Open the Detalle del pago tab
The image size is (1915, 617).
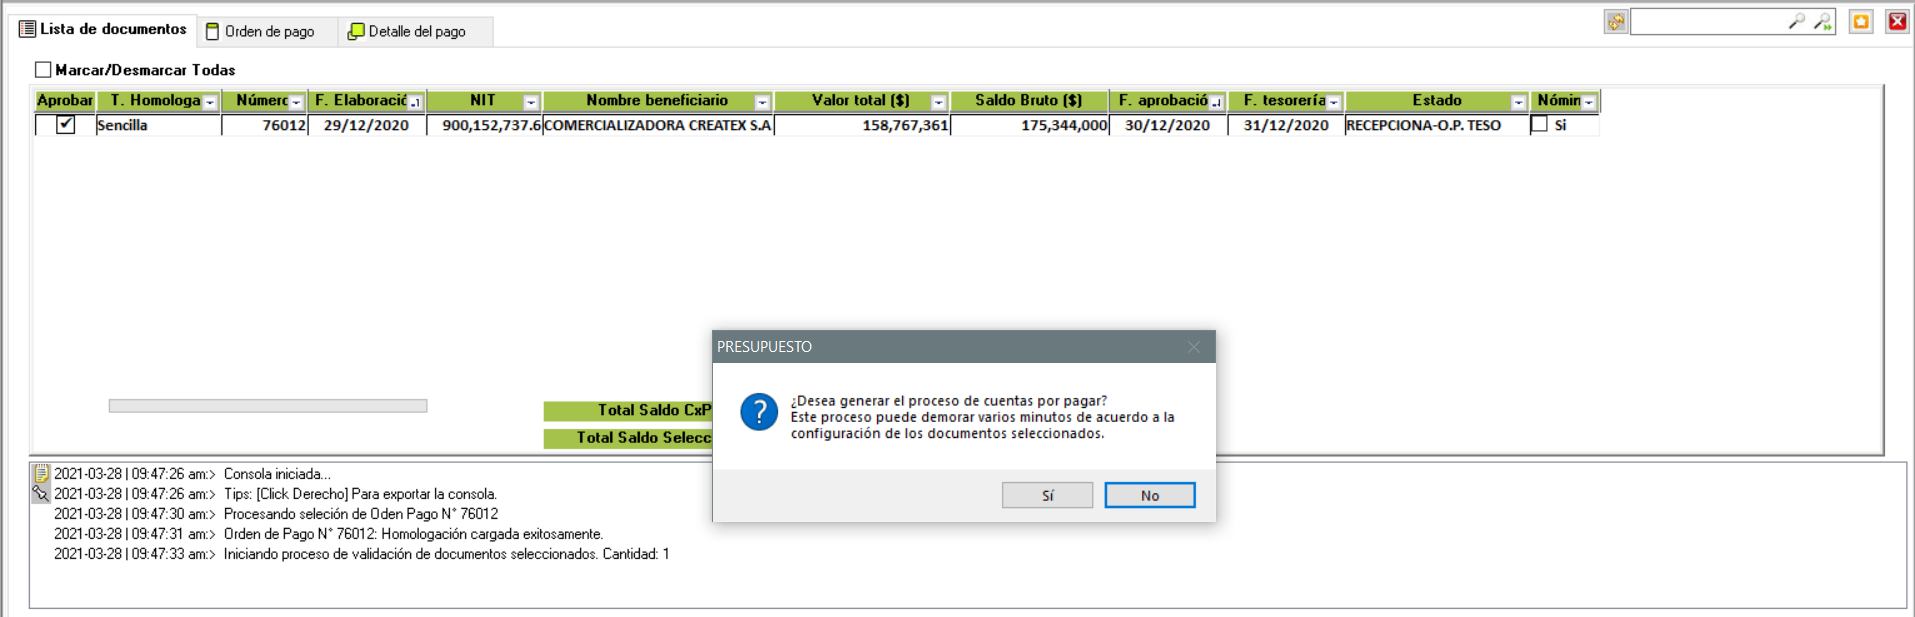(407, 31)
